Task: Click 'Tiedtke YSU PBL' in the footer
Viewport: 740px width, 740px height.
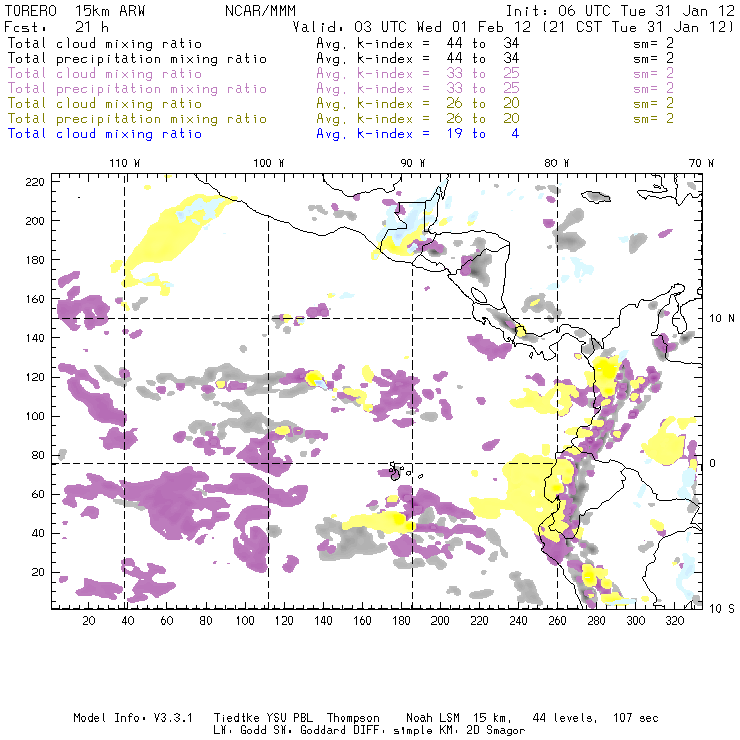Action: tap(263, 718)
